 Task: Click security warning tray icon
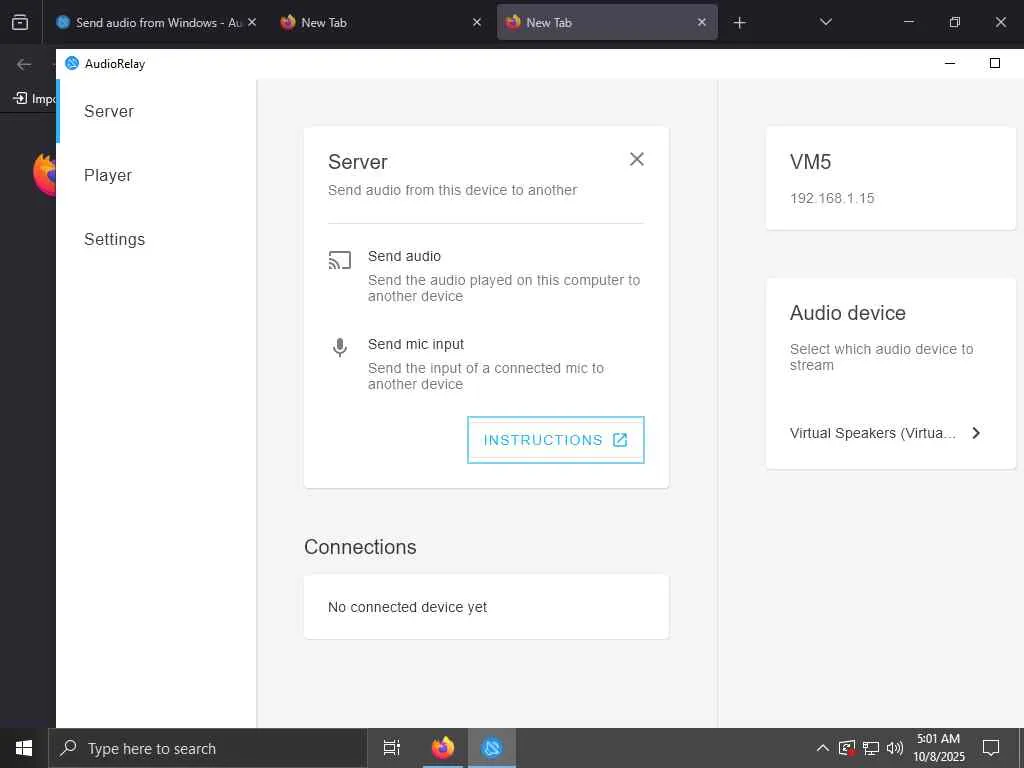click(847, 748)
